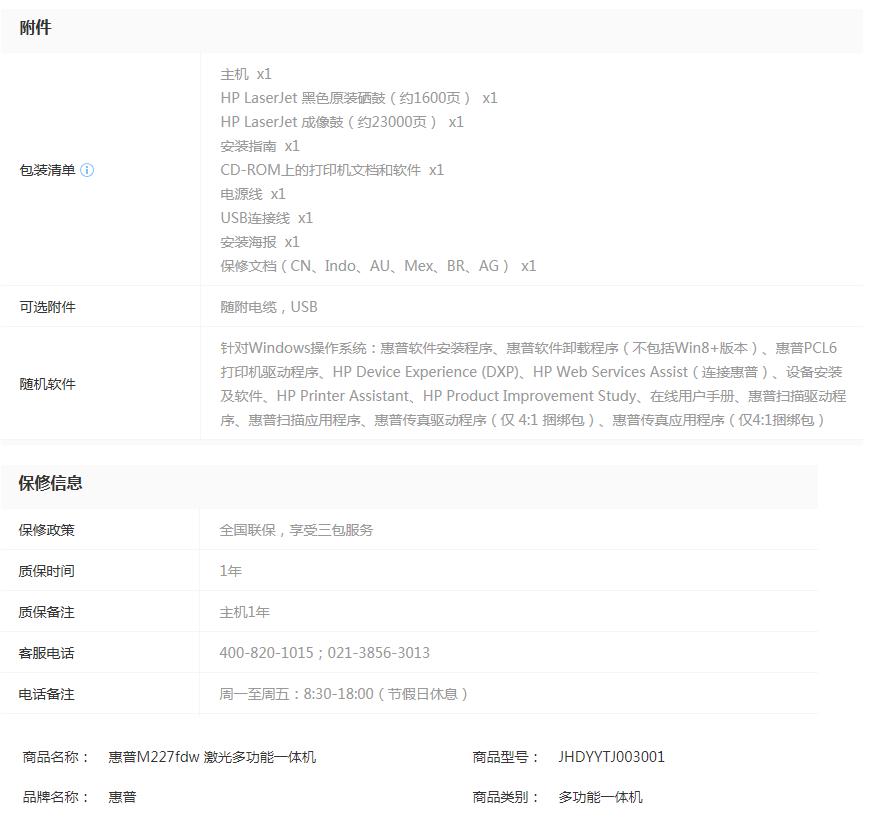Click HP LaserJet 成像鼓 约23000页 entry
The width and height of the screenshot is (883, 820).
pyautogui.click(x=342, y=122)
